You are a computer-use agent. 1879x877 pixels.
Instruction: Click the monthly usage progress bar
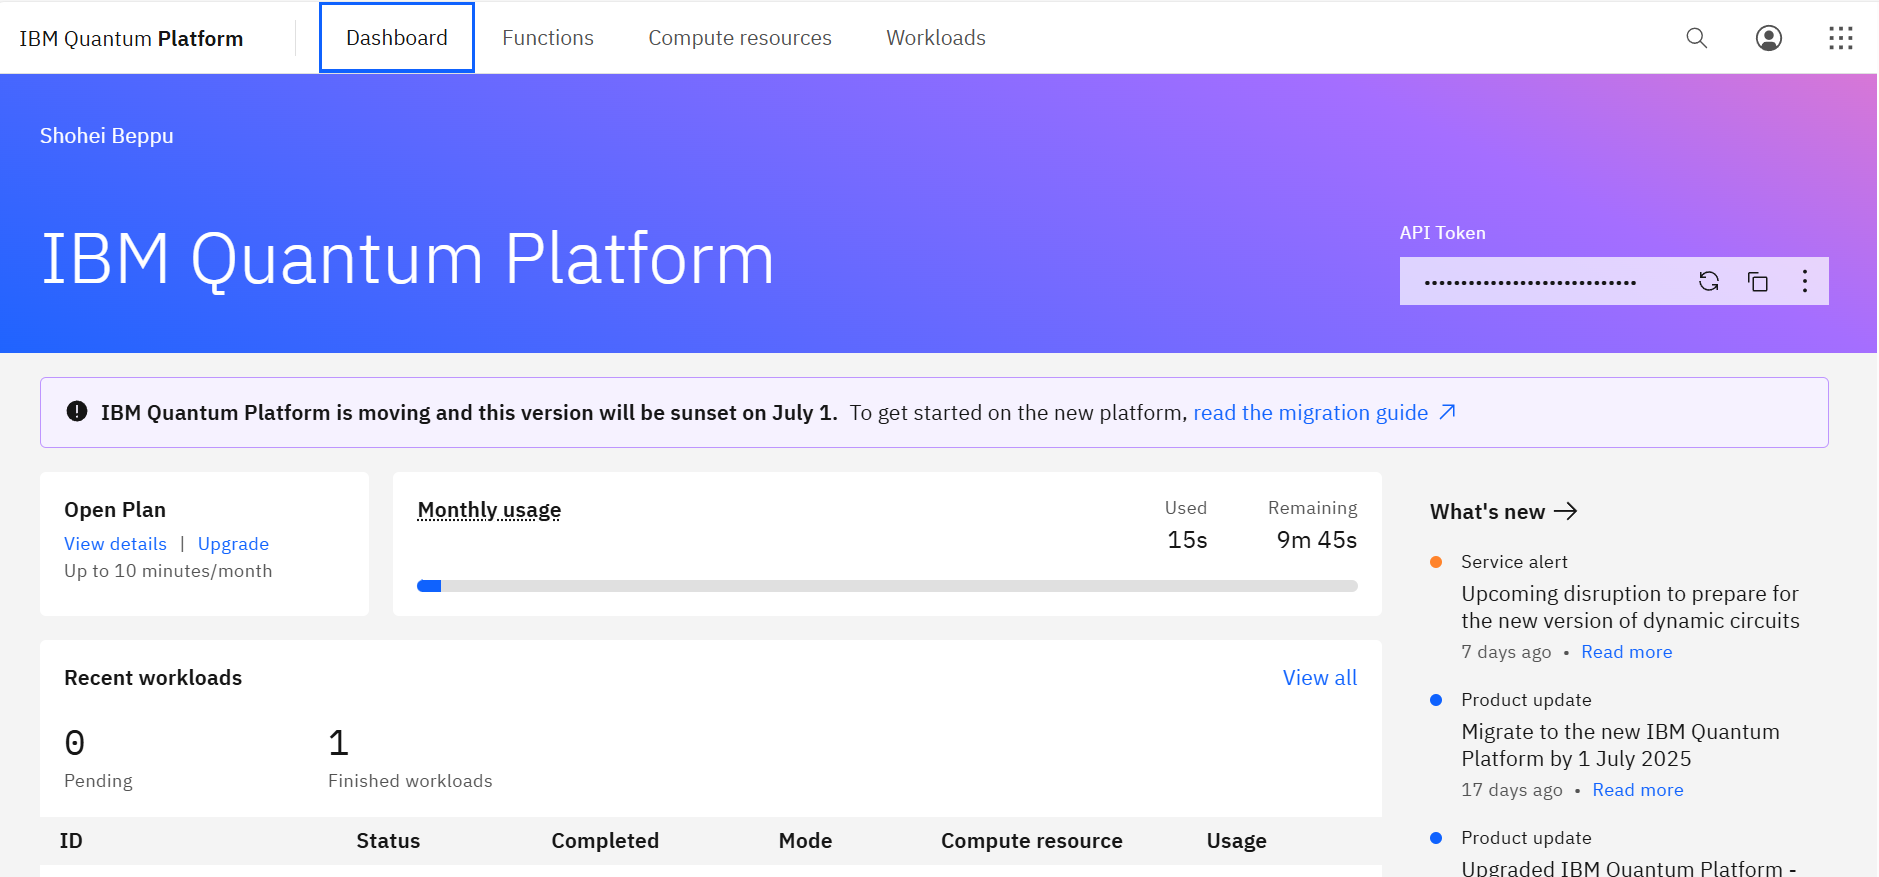(x=887, y=586)
